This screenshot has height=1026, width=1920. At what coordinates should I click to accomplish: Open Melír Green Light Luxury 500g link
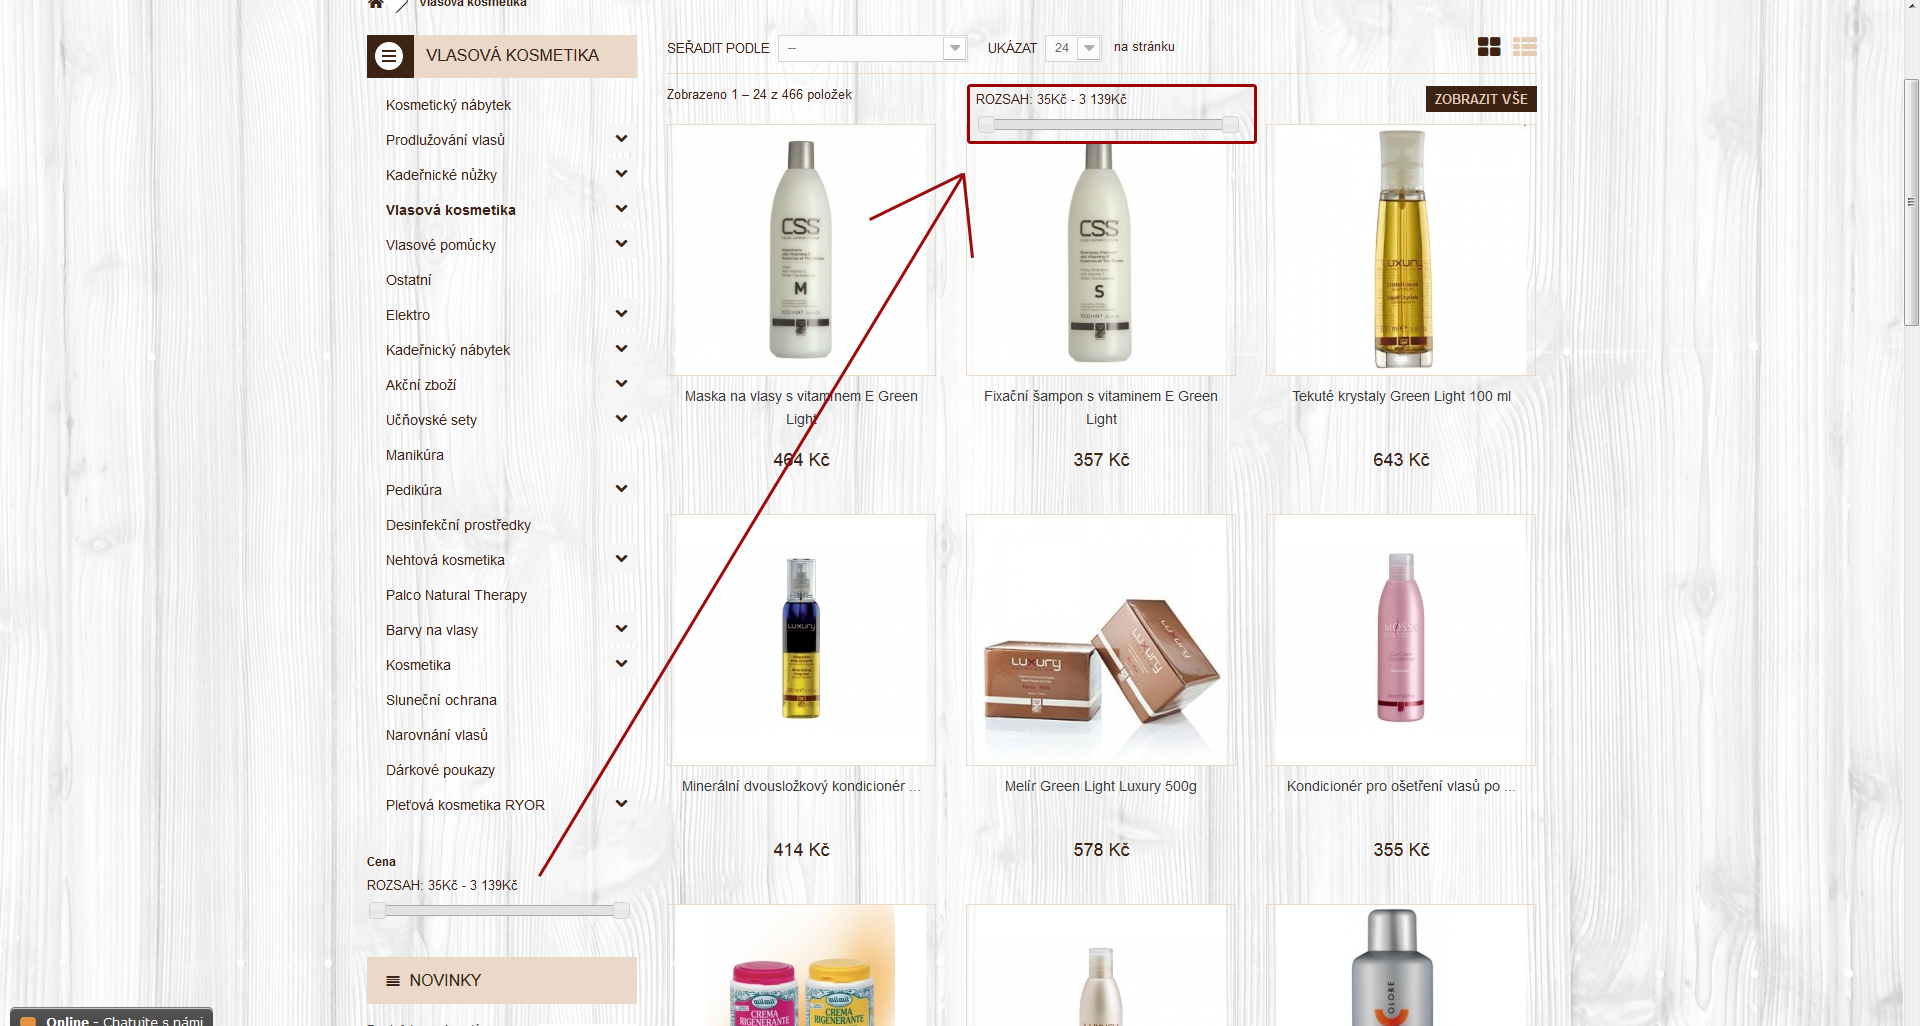tap(1101, 786)
